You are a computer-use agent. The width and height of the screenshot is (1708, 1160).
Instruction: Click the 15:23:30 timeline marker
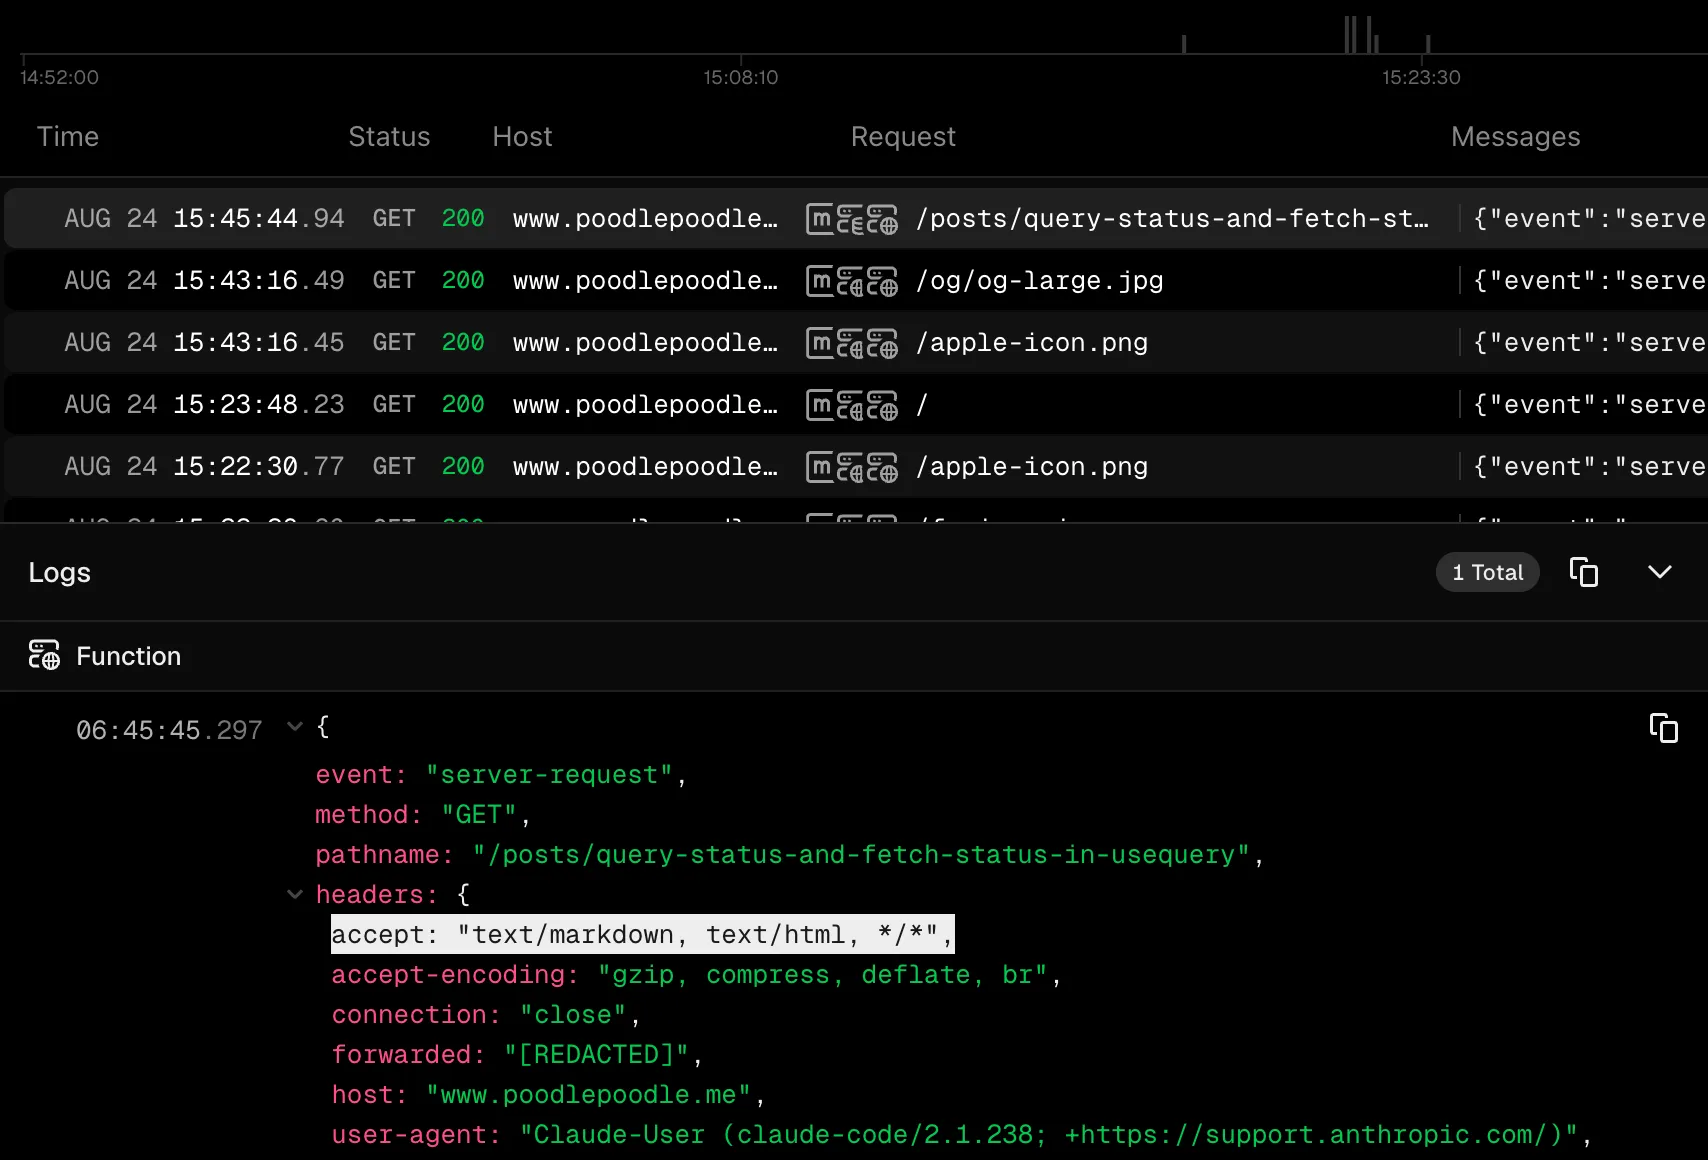(1421, 77)
